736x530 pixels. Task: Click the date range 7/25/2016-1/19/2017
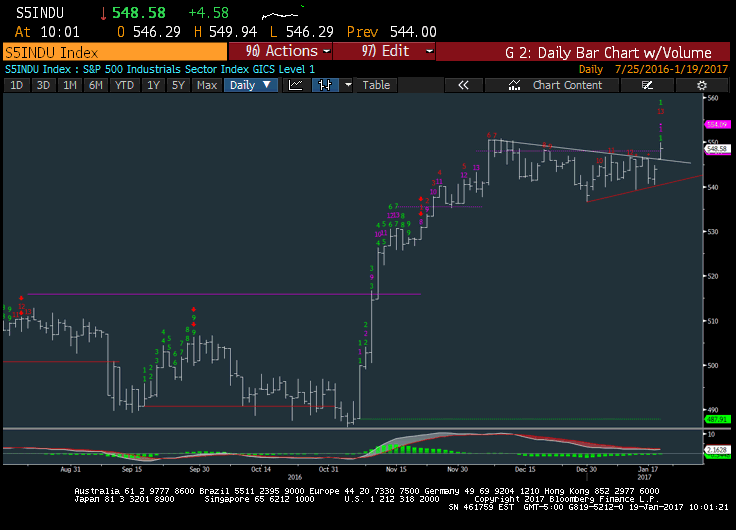pos(671,69)
